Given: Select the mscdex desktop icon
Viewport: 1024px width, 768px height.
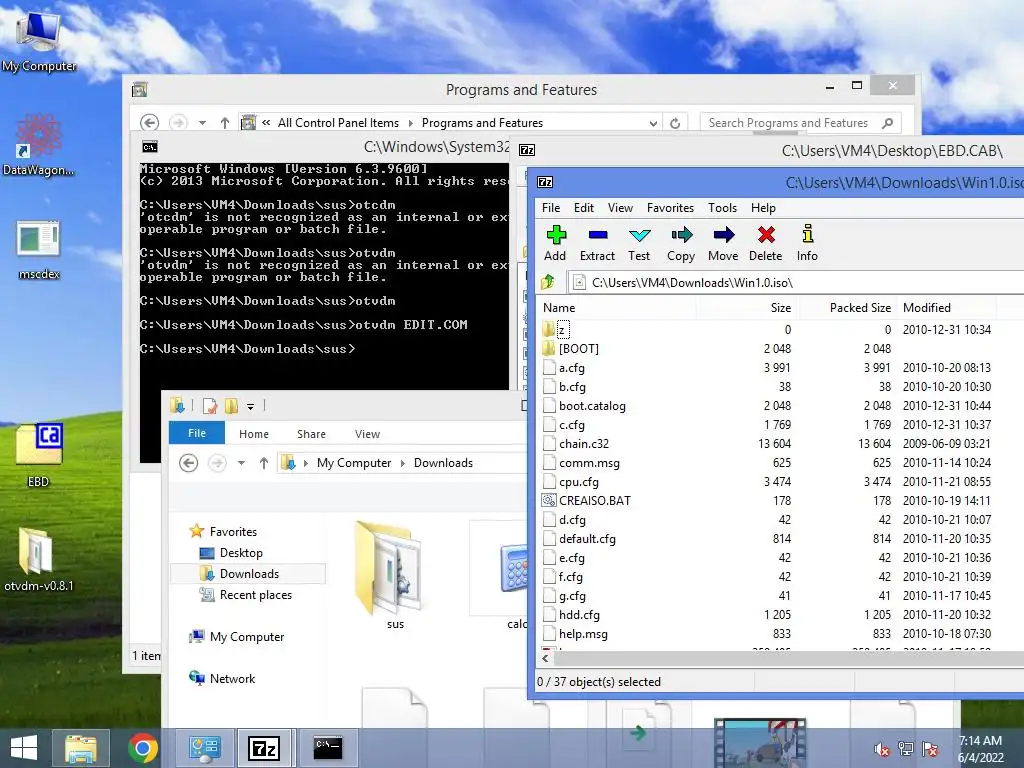Looking at the screenshot, I should coord(39,249).
